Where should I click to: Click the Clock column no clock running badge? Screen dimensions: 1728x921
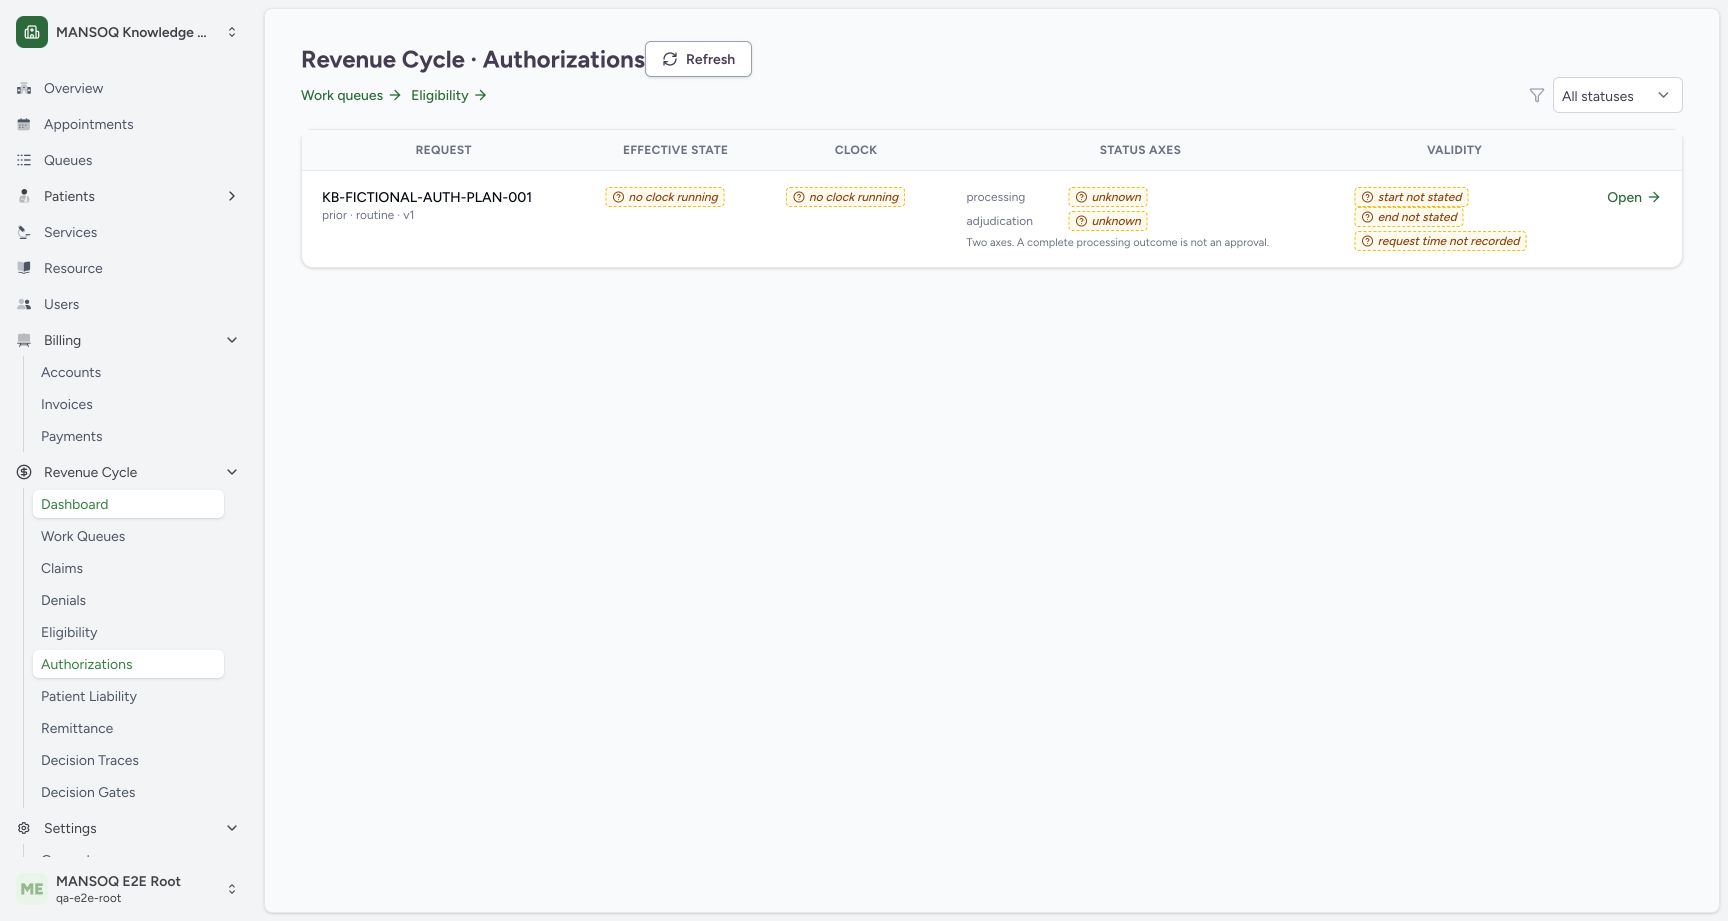[845, 197]
